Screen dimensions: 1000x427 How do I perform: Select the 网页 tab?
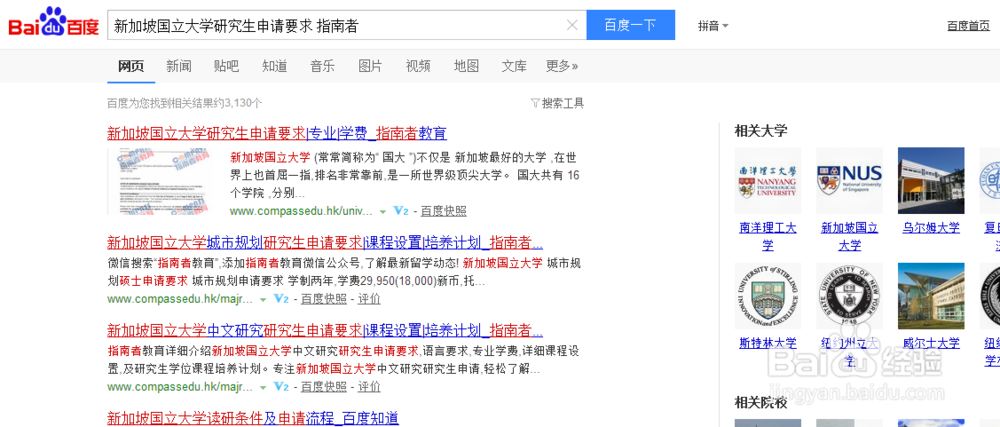[131, 66]
